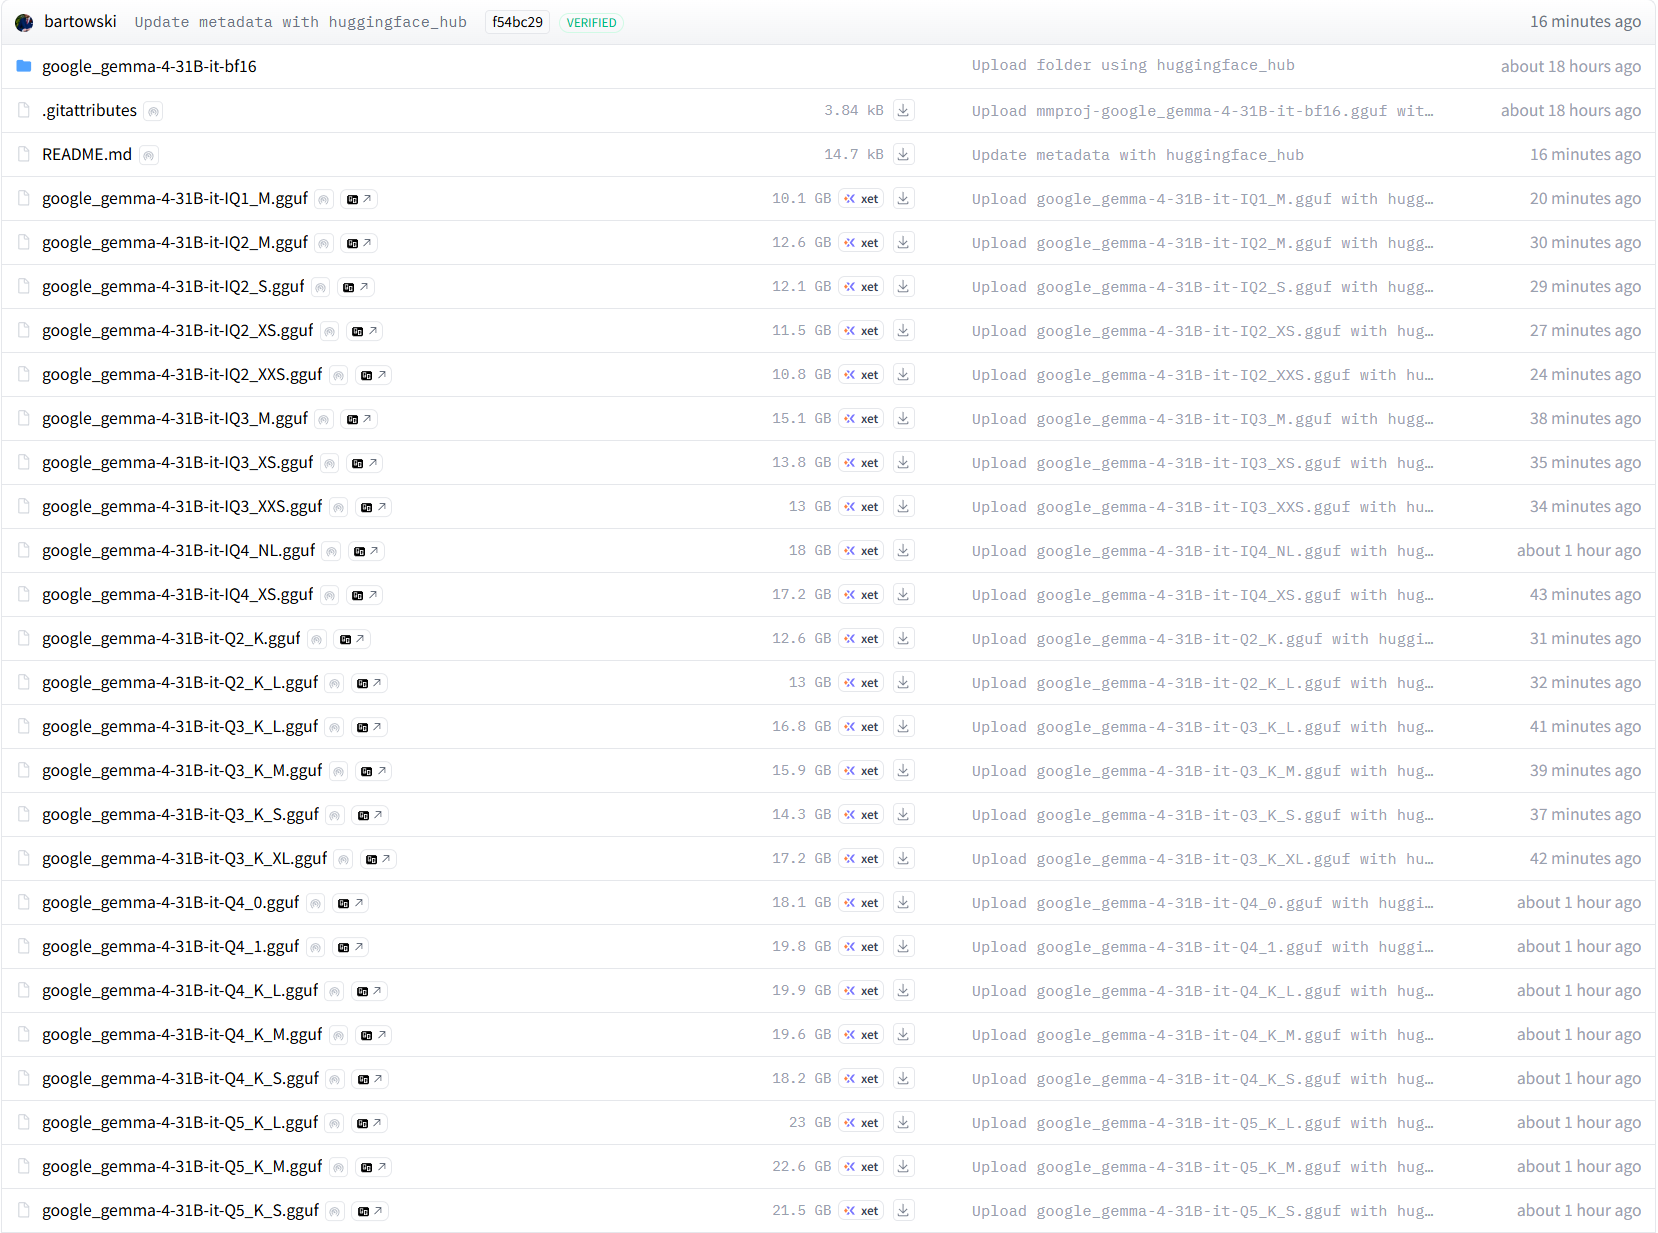Click the xet badge on the Q3_K_XL.gguf row
This screenshot has height=1233, width=1658.
tap(861, 858)
